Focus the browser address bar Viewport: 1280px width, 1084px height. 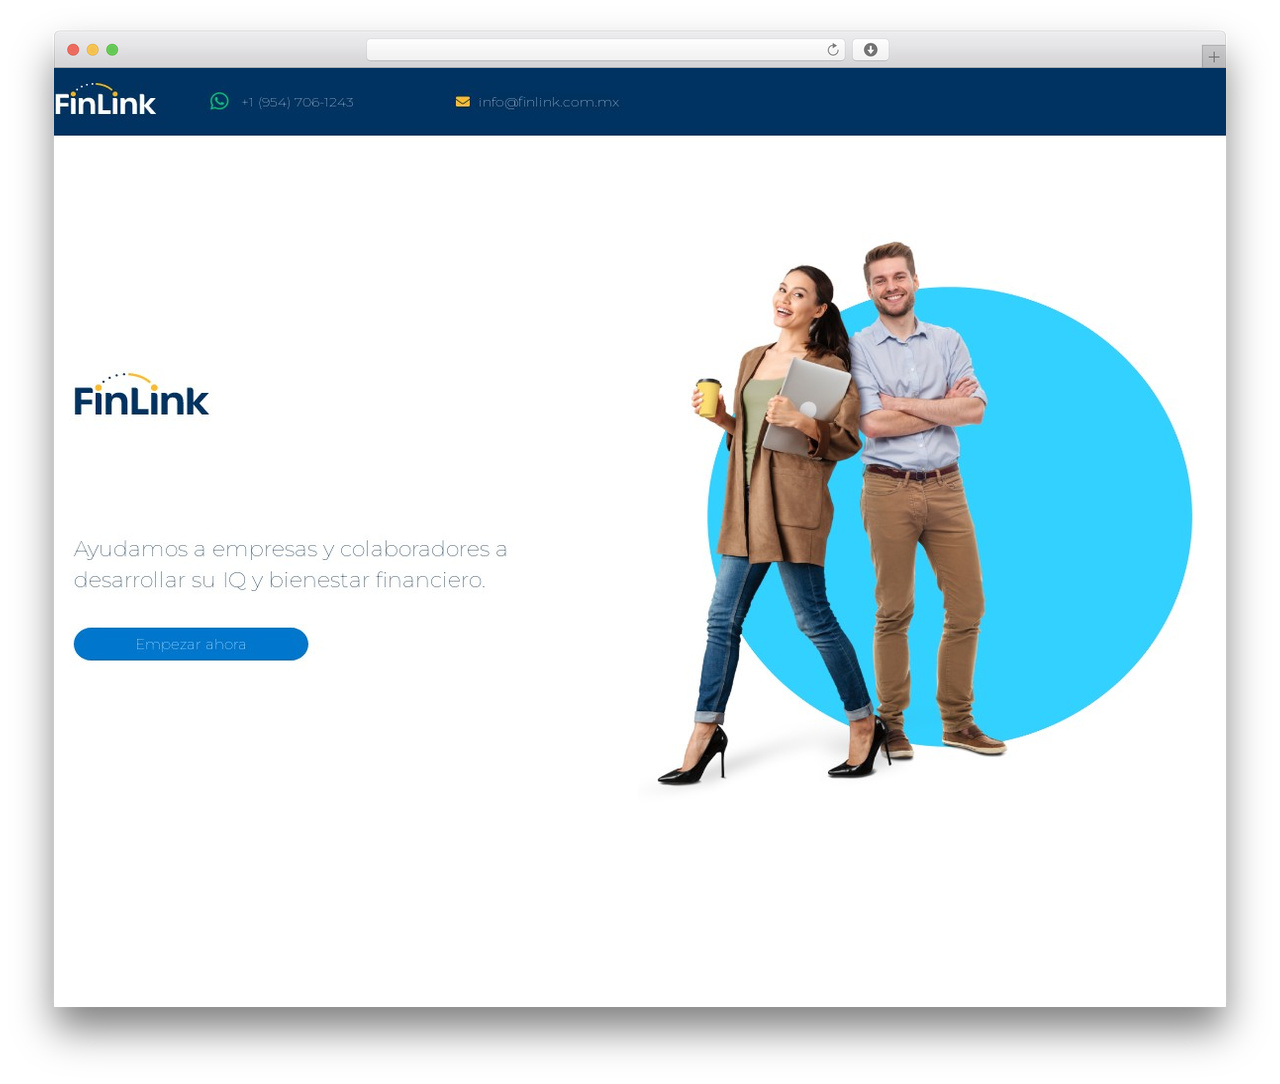pos(605,50)
